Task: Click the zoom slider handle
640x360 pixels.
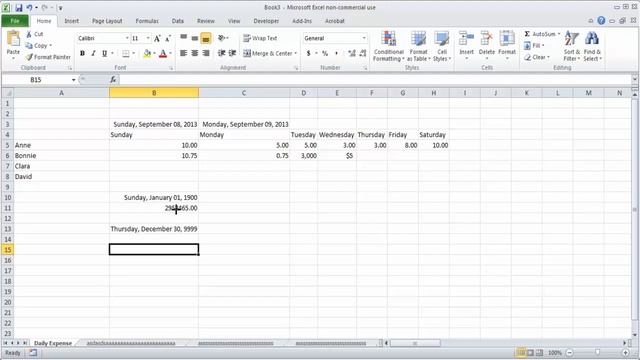Action: (x=598, y=352)
